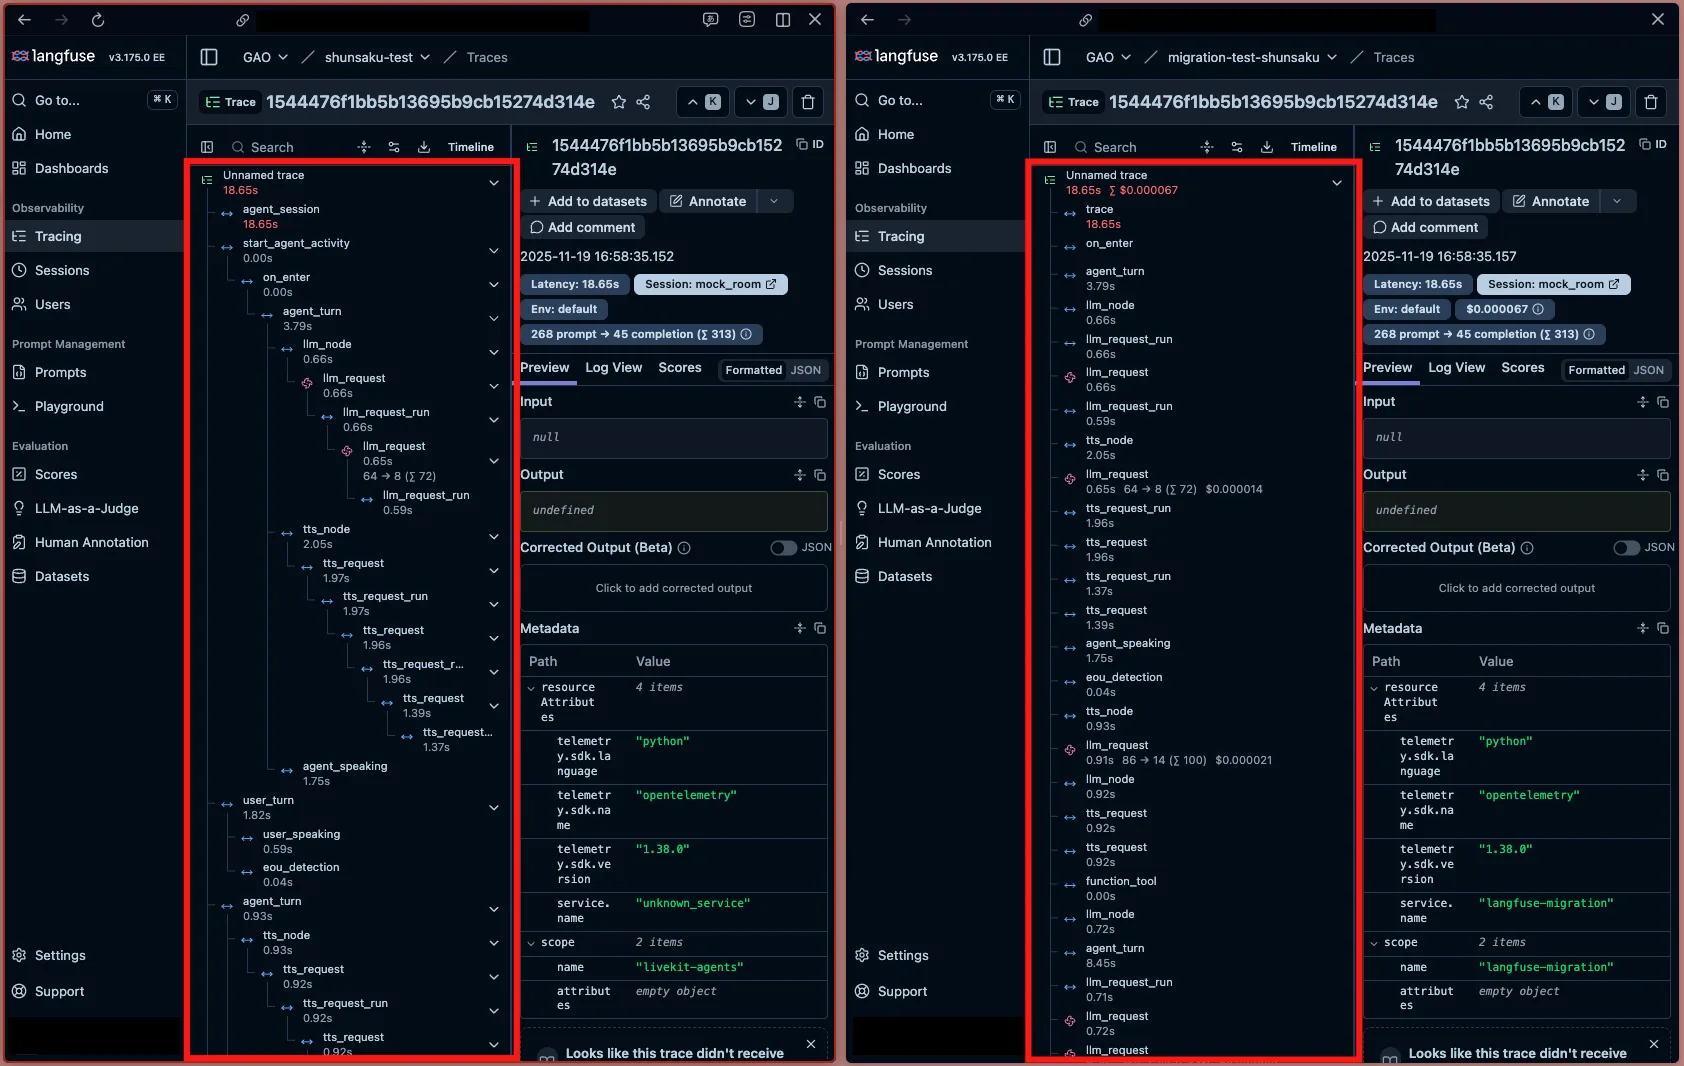This screenshot has width=1684, height=1066.
Task: Click the share icon in right window header
Action: [1486, 102]
